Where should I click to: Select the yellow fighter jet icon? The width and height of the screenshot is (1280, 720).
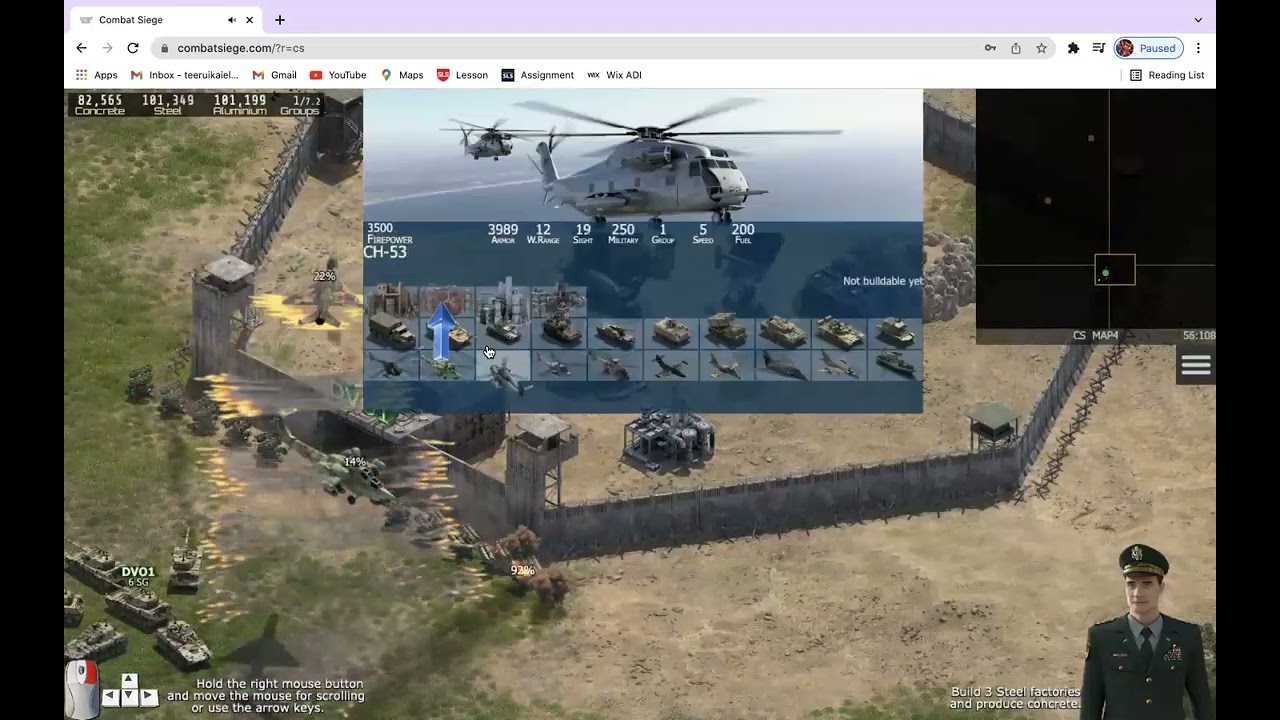point(727,367)
